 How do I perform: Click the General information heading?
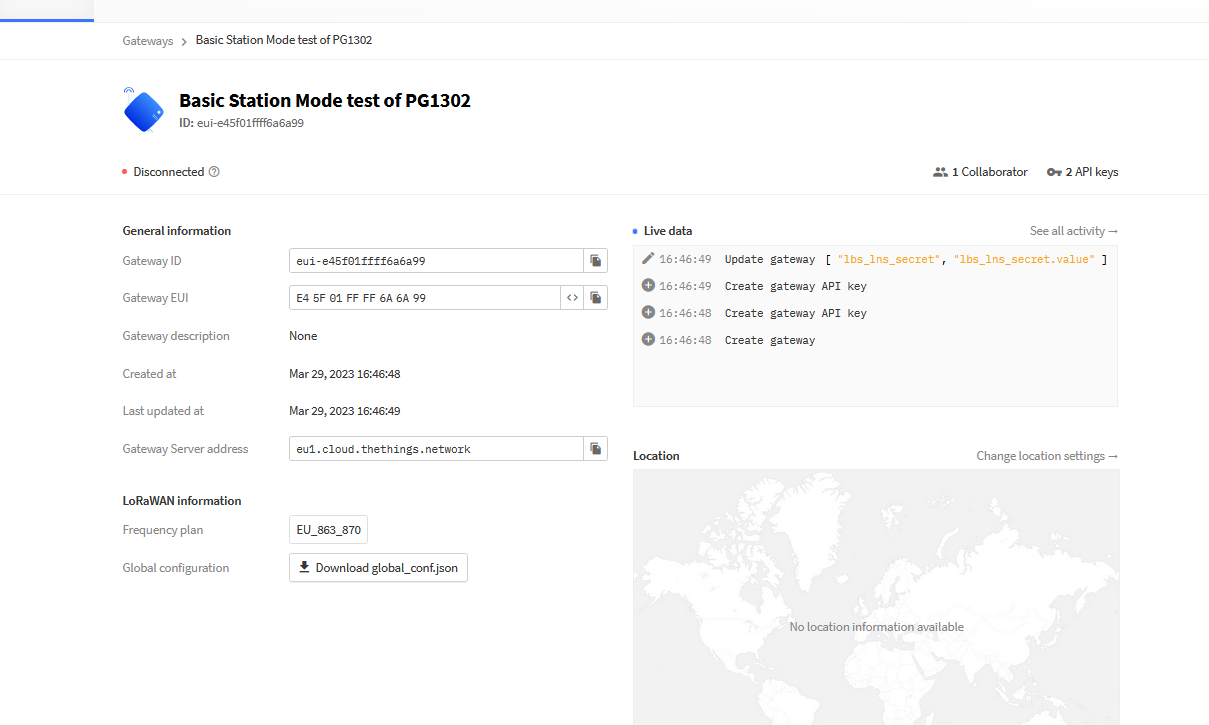177,231
